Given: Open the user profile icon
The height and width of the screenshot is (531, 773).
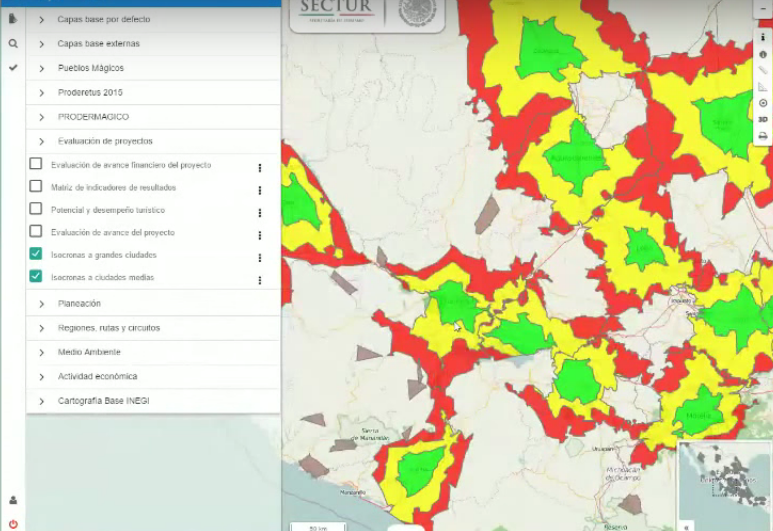Looking at the screenshot, I should (13, 500).
